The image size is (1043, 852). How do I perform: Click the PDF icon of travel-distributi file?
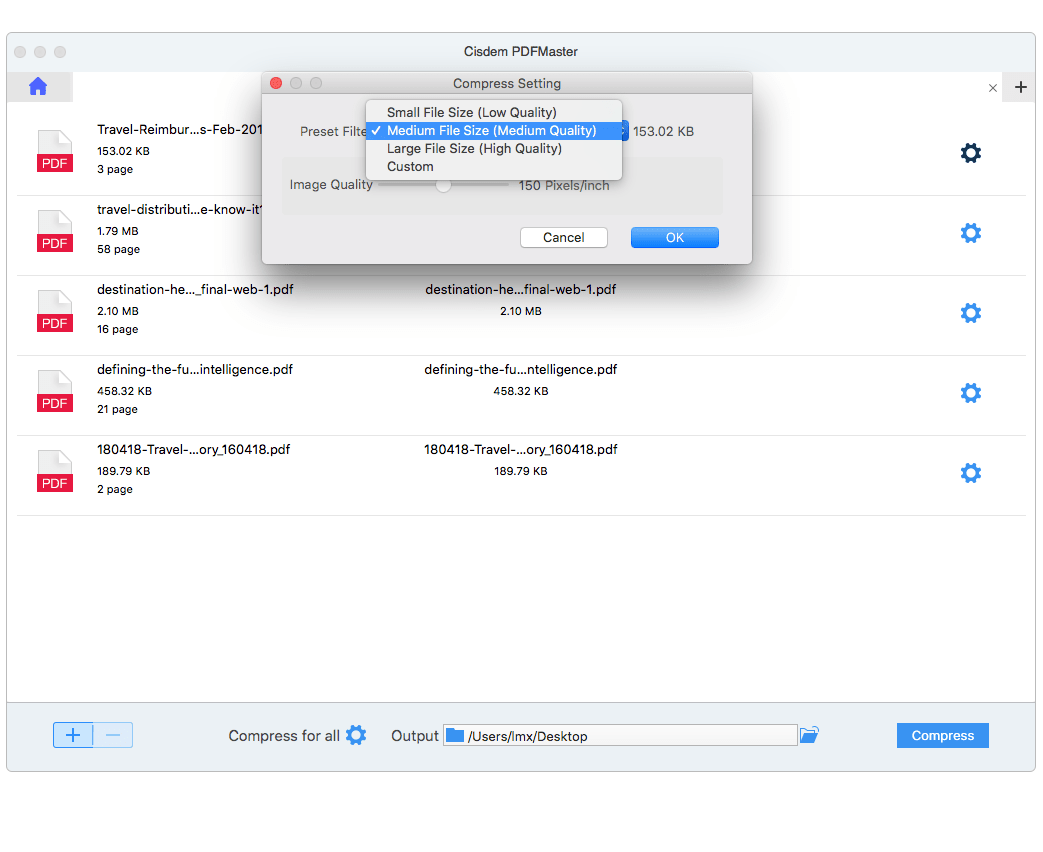point(55,231)
